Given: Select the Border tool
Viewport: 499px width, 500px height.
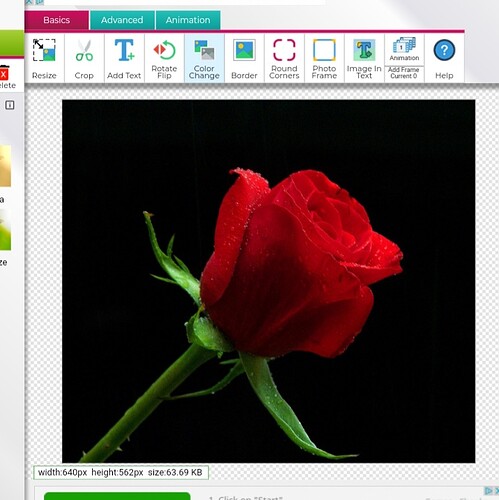Looking at the screenshot, I should (244, 58).
